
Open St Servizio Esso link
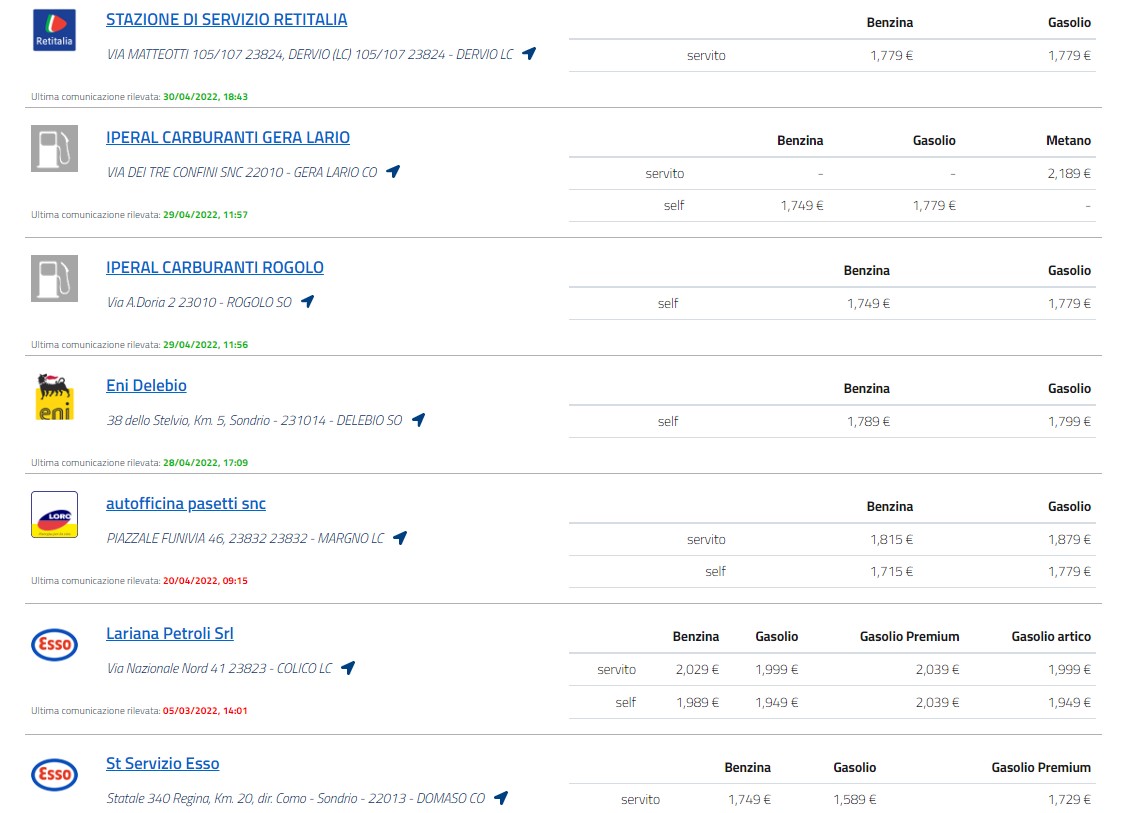162,763
